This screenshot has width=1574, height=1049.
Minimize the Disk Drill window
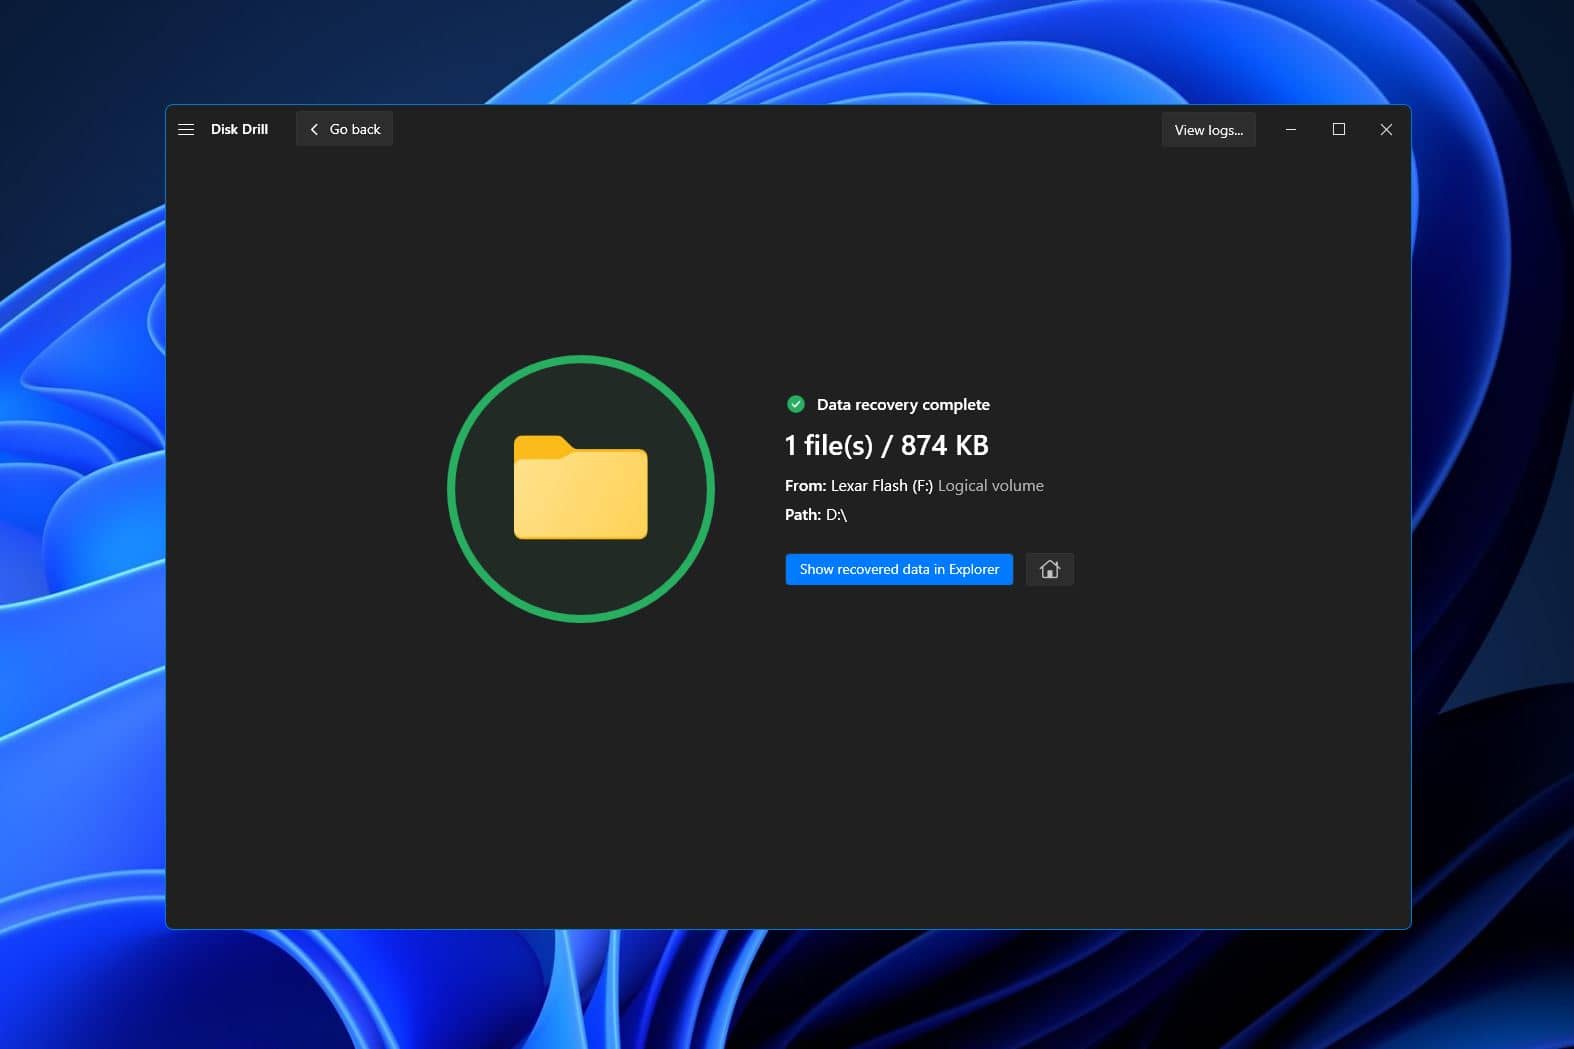coord(1291,129)
